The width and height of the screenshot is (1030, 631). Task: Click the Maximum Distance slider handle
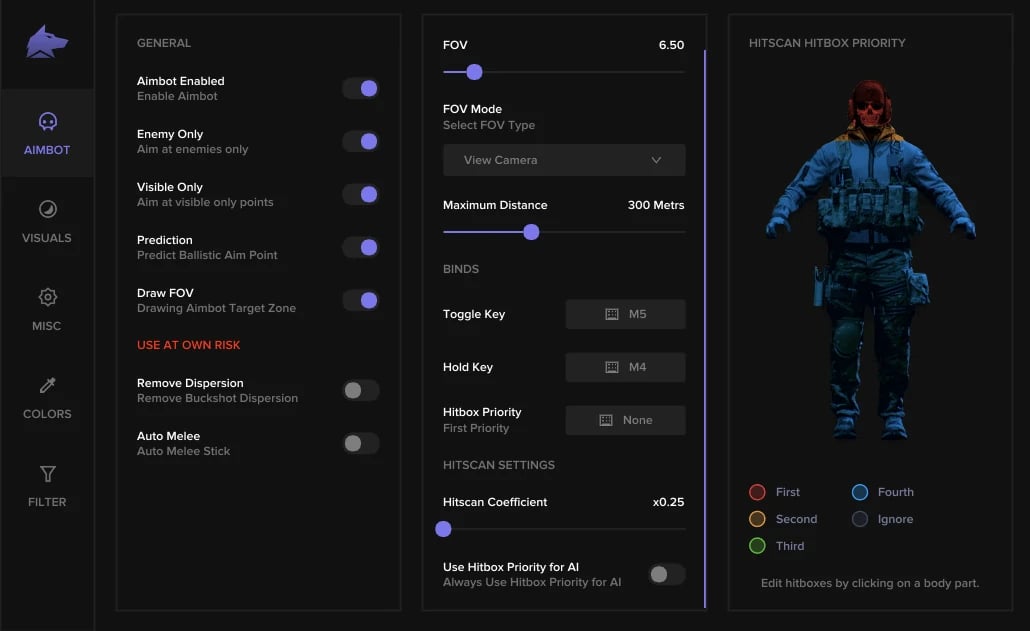point(531,232)
